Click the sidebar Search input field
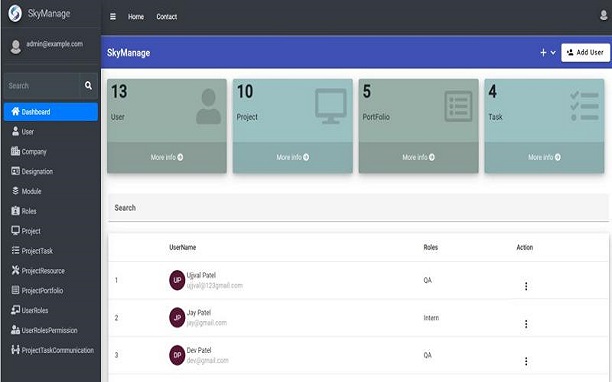The image size is (612, 382). click(41, 85)
